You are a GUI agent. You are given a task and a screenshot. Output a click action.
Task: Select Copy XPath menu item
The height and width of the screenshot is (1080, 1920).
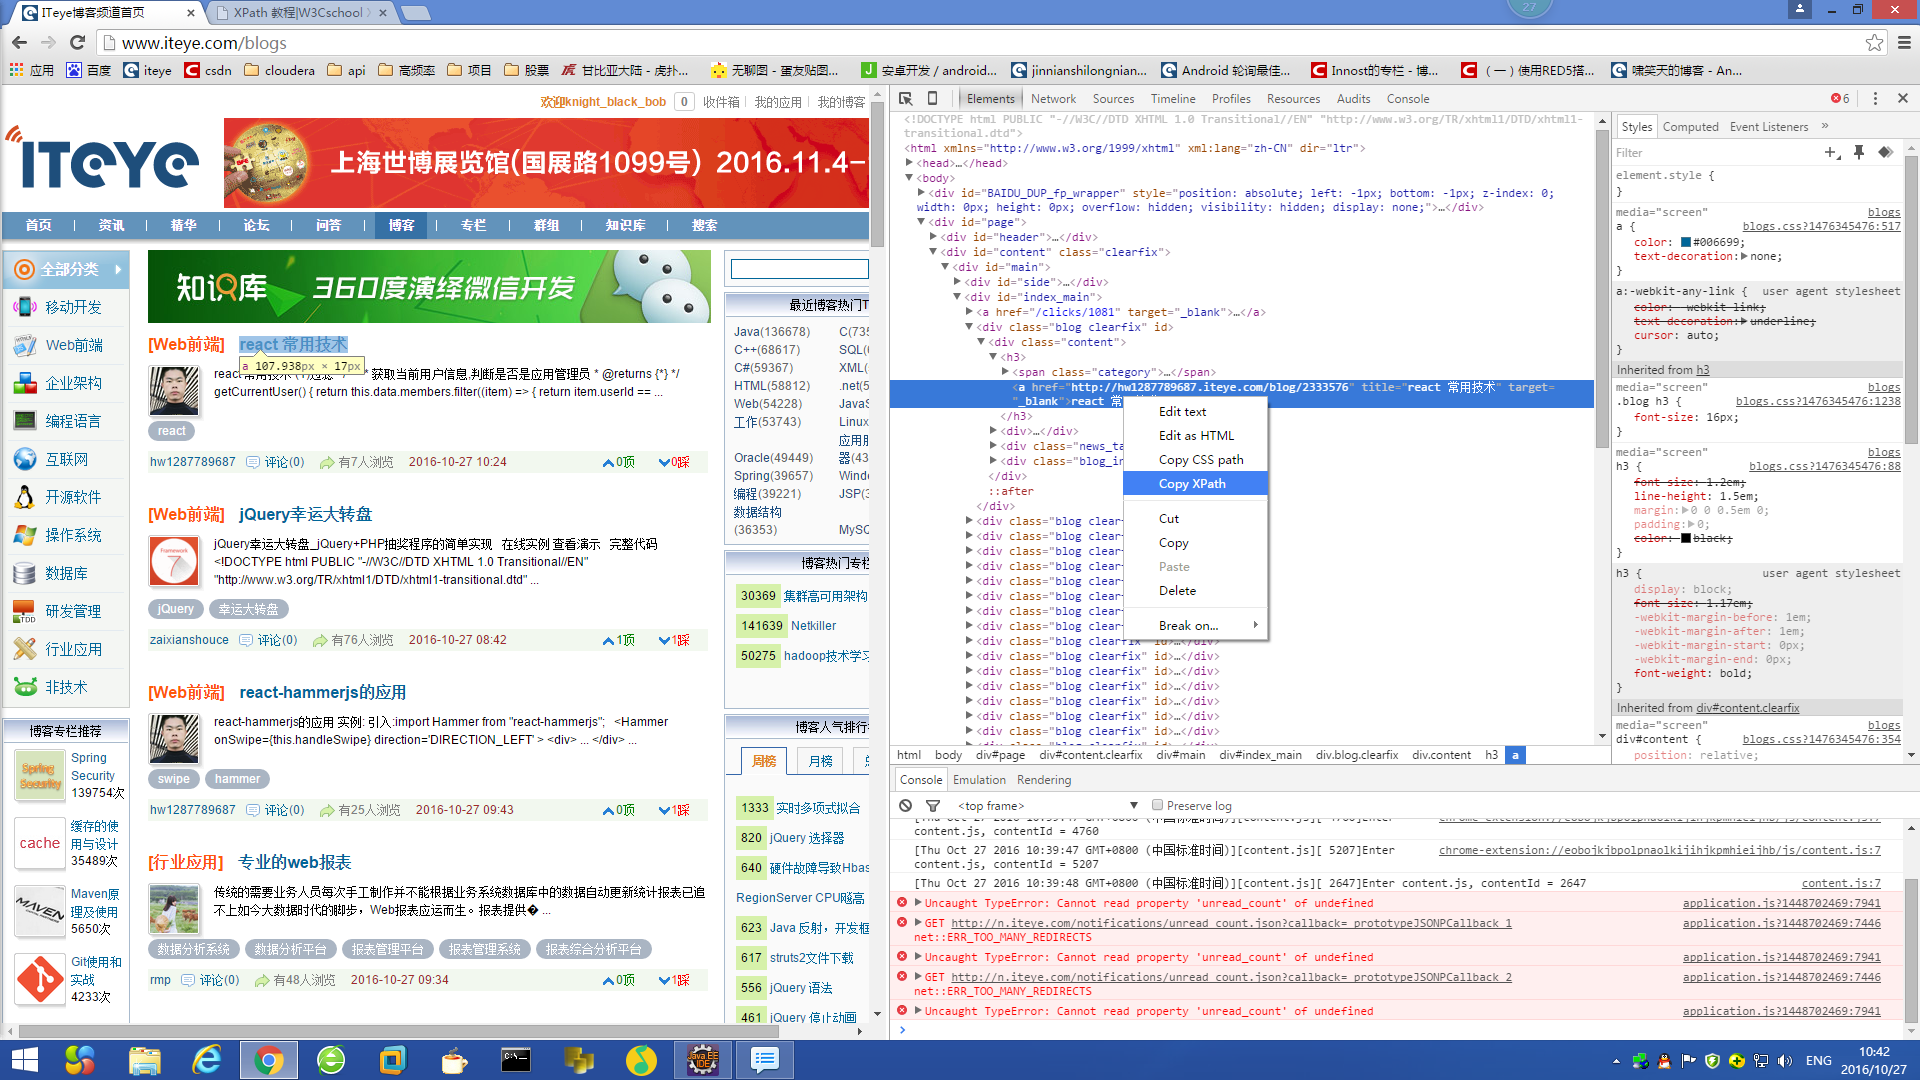coord(1195,483)
